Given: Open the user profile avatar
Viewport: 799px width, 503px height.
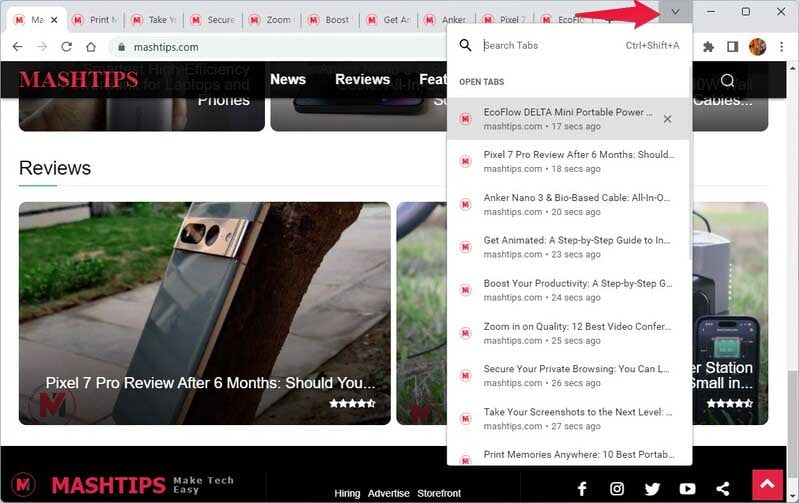Looking at the screenshot, I should [x=757, y=47].
